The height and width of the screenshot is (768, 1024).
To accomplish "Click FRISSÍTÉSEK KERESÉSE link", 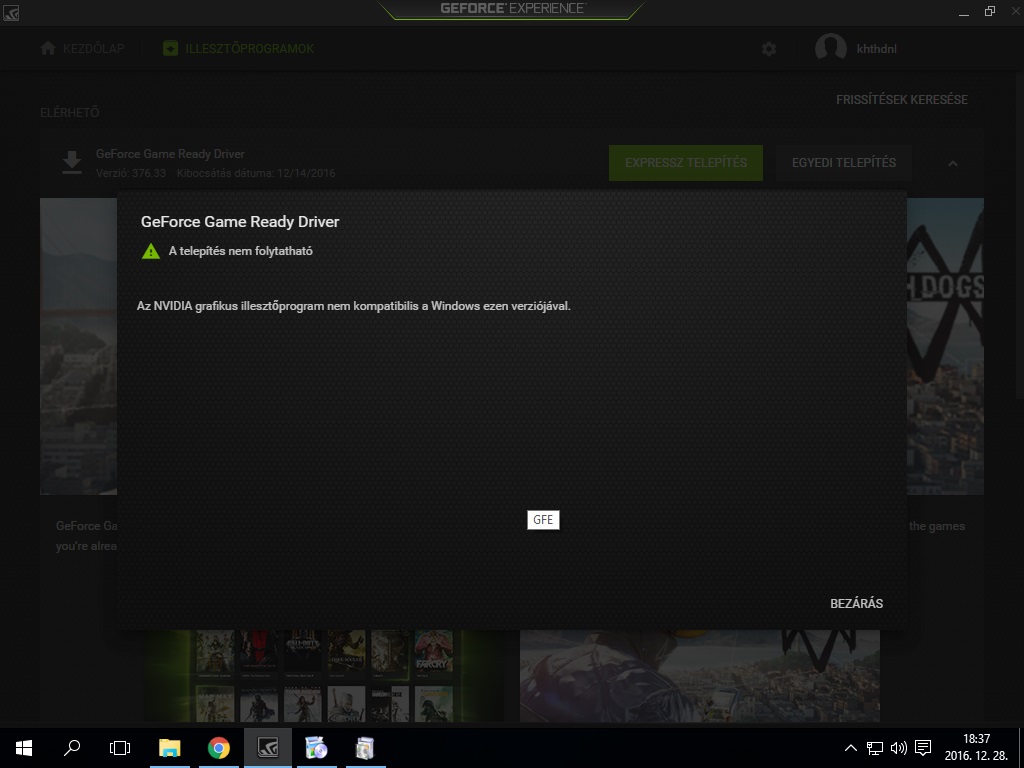I will [x=902, y=100].
